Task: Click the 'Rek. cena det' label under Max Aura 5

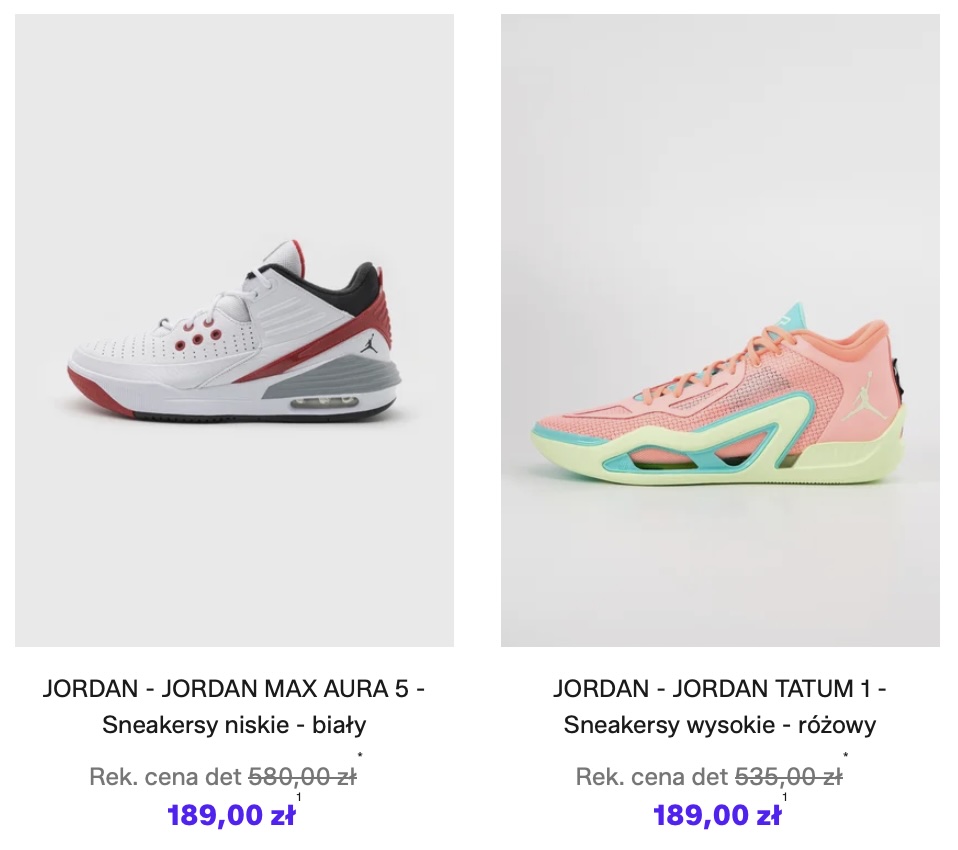Action: pyautogui.click(x=166, y=777)
